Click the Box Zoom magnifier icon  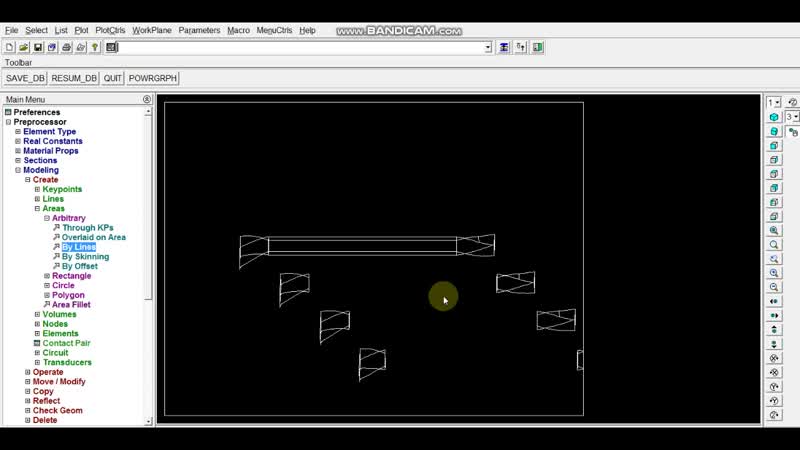coord(774,245)
